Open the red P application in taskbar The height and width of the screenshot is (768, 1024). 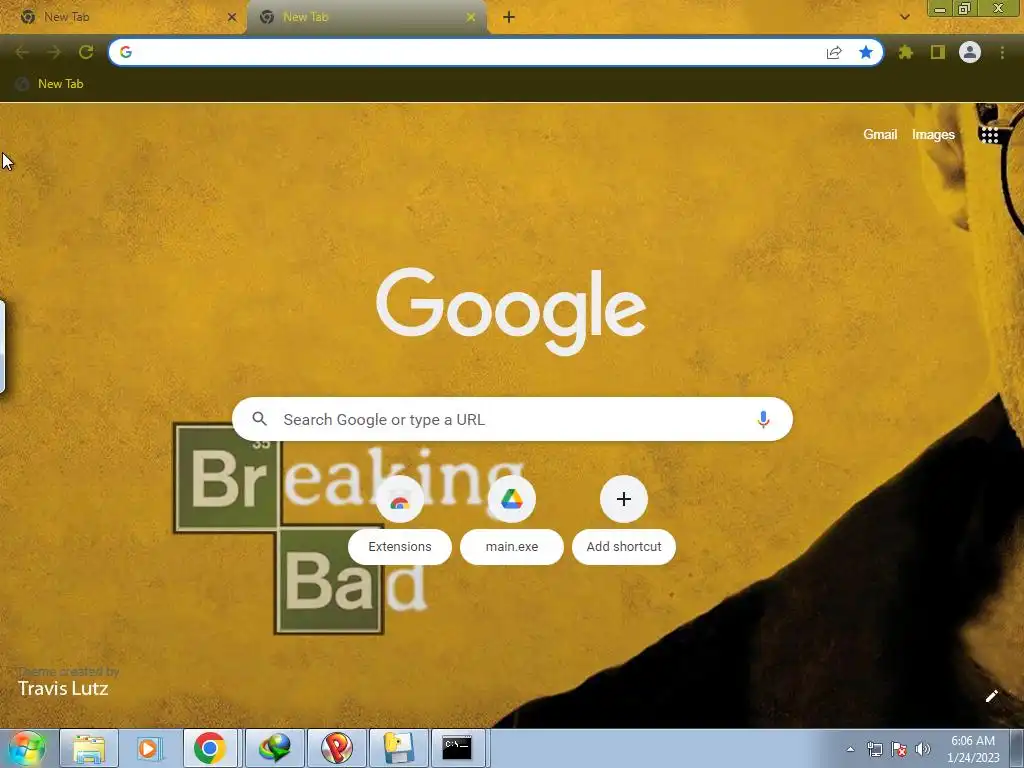pyautogui.click(x=337, y=748)
